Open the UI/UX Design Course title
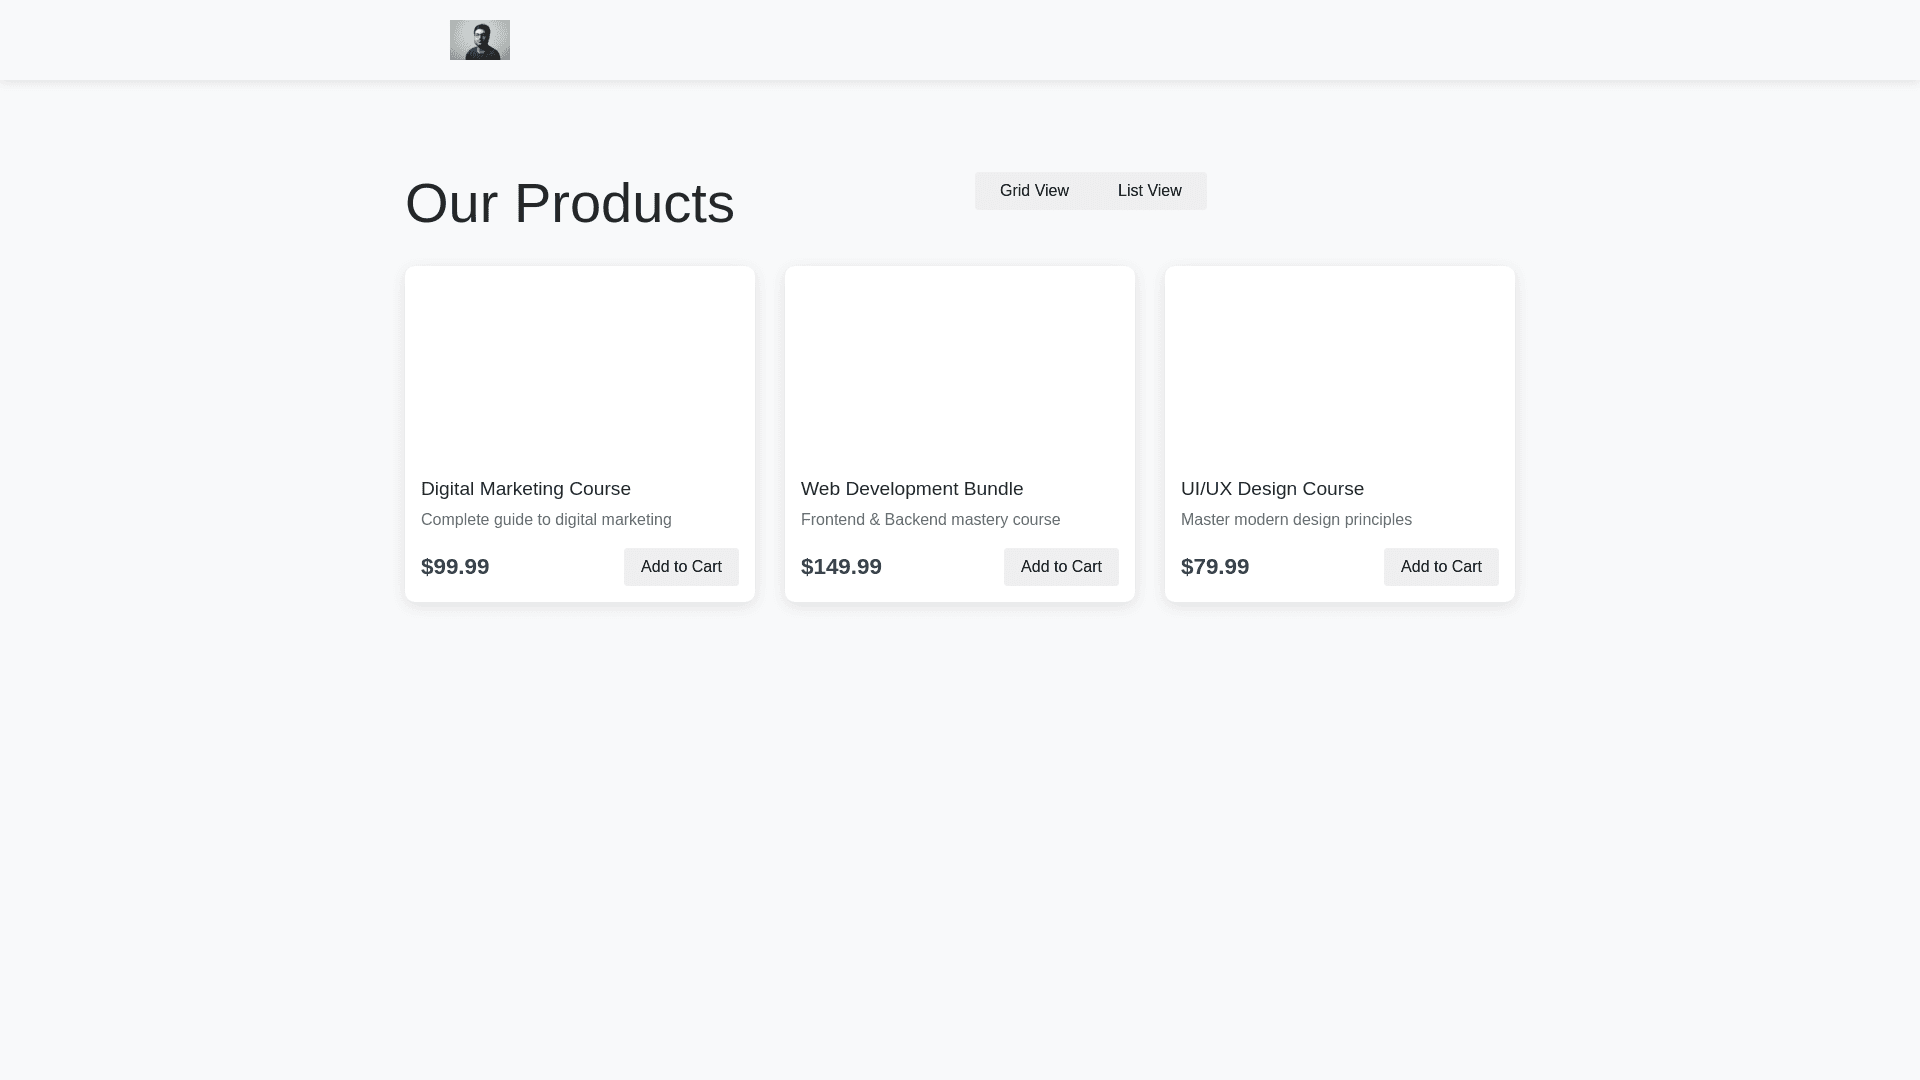This screenshot has width=1920, height=1080. tap(1272, 489)
